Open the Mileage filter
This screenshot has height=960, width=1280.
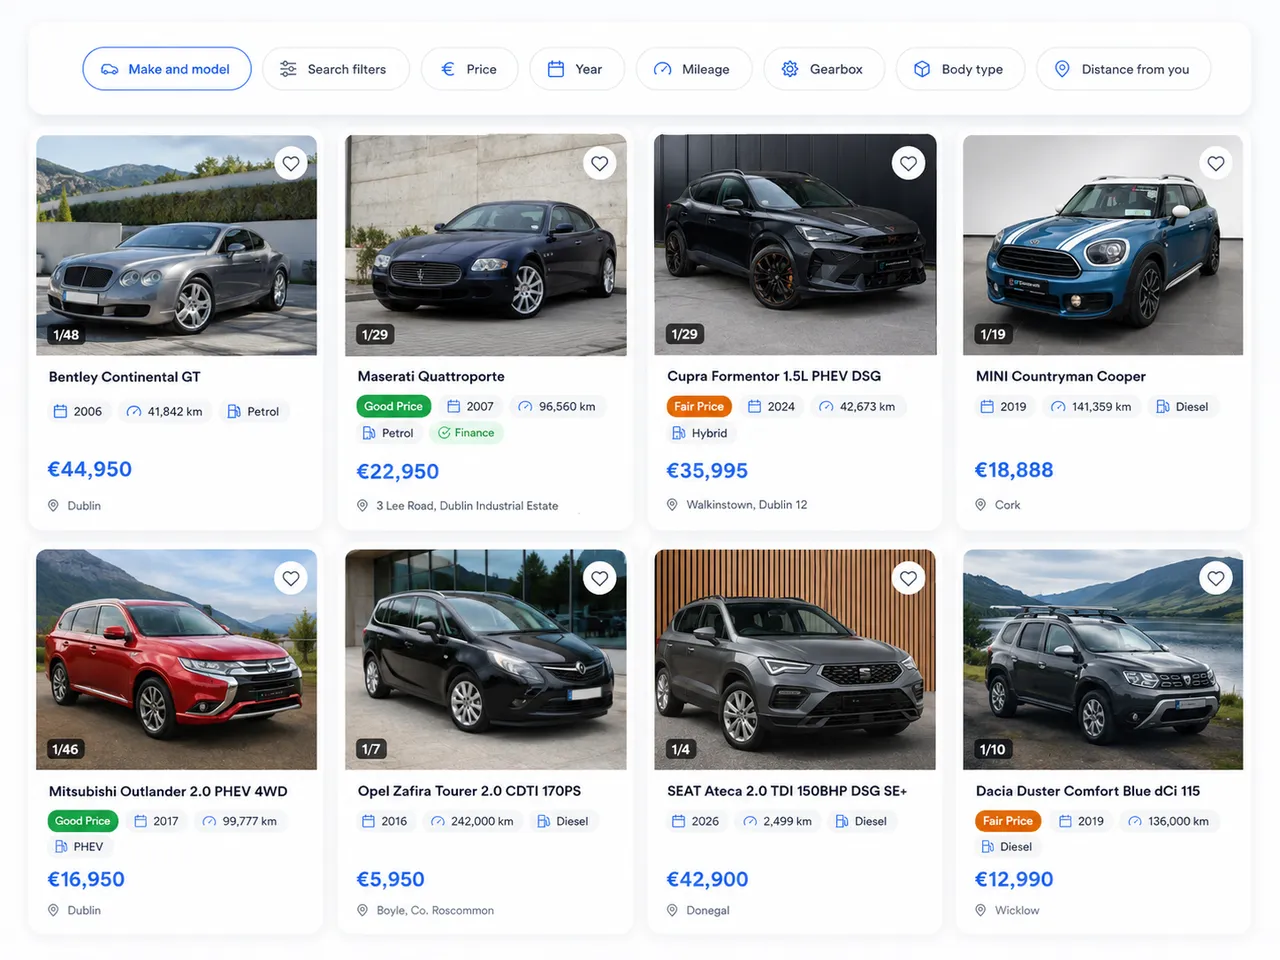[x=694, y=69]
